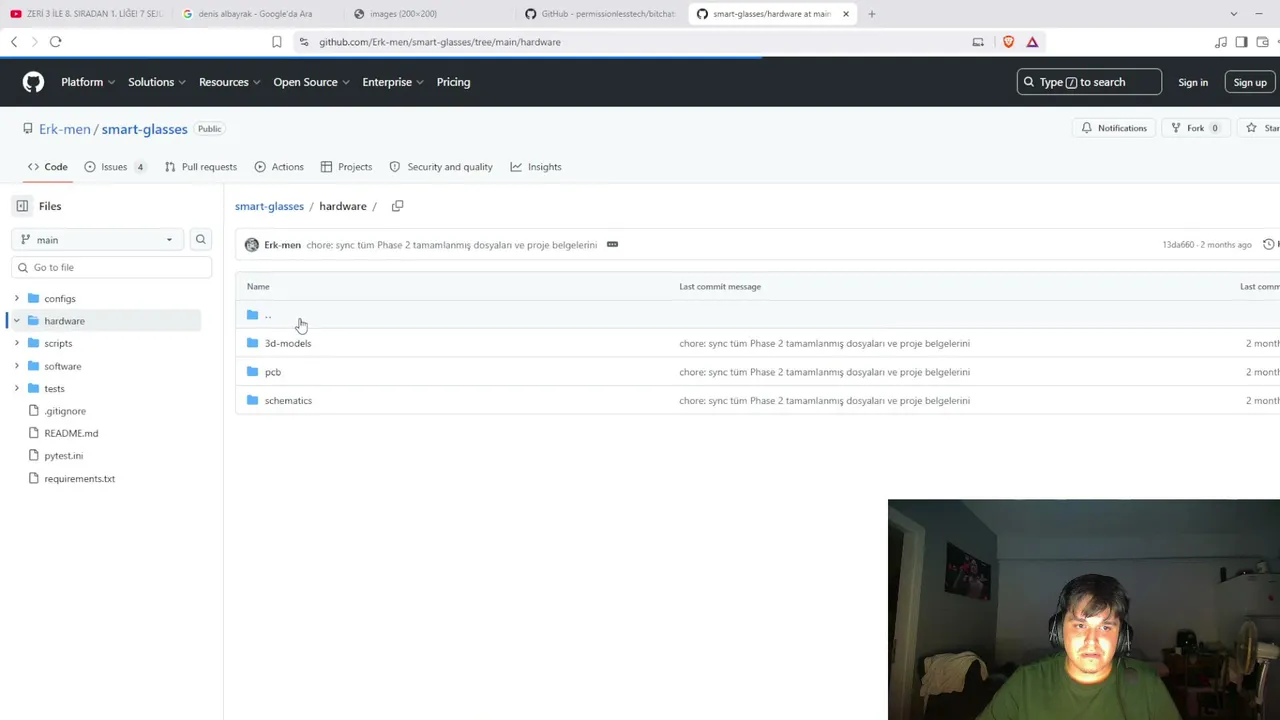Image resolution: width=1280 pixels, height=720 pixels.
Task: Open commit hash 13da660
Action: point(1178,245)
